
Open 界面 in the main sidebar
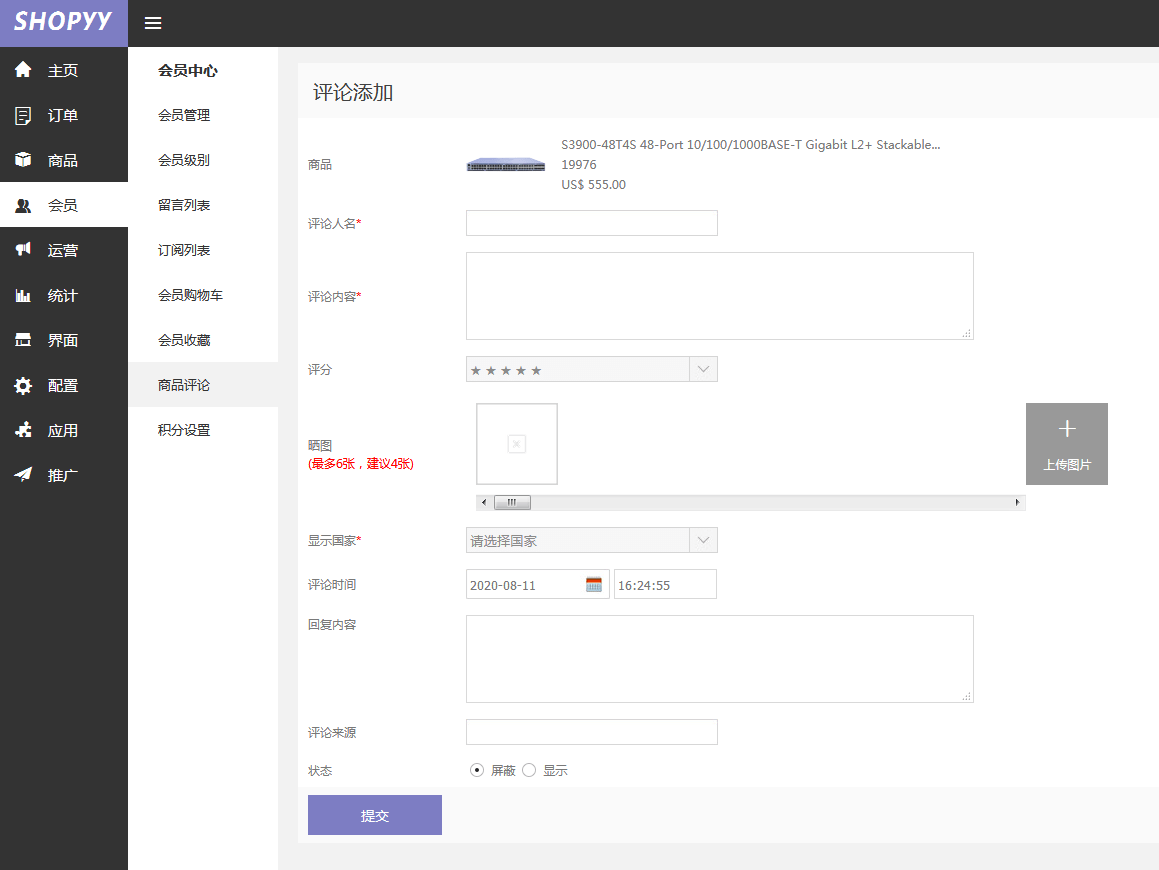click(x=64, y=341)
